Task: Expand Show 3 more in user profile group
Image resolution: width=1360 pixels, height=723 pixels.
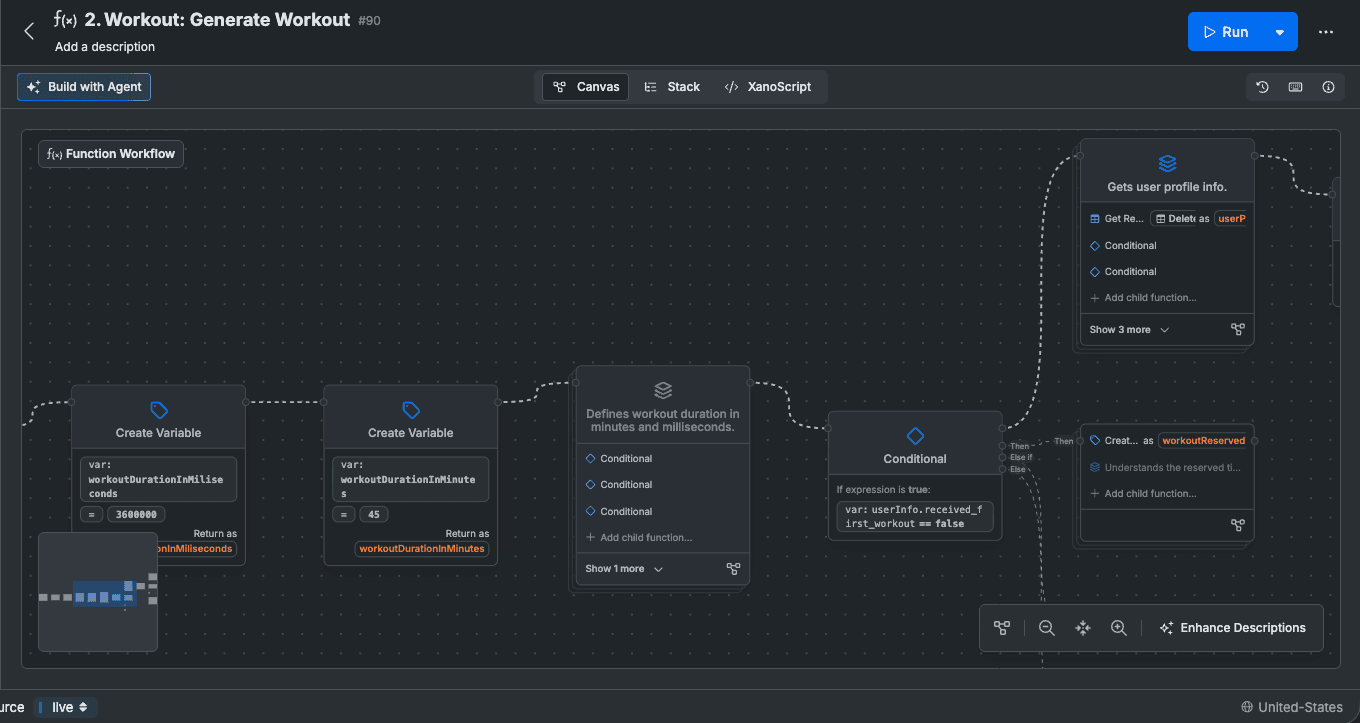Action: 1129,330
